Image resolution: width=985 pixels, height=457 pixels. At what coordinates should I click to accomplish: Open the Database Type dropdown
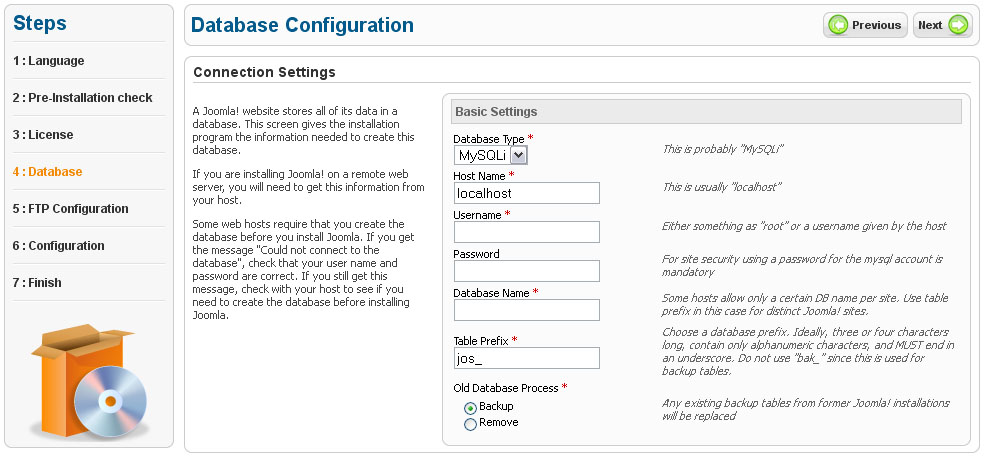[491, 155]
